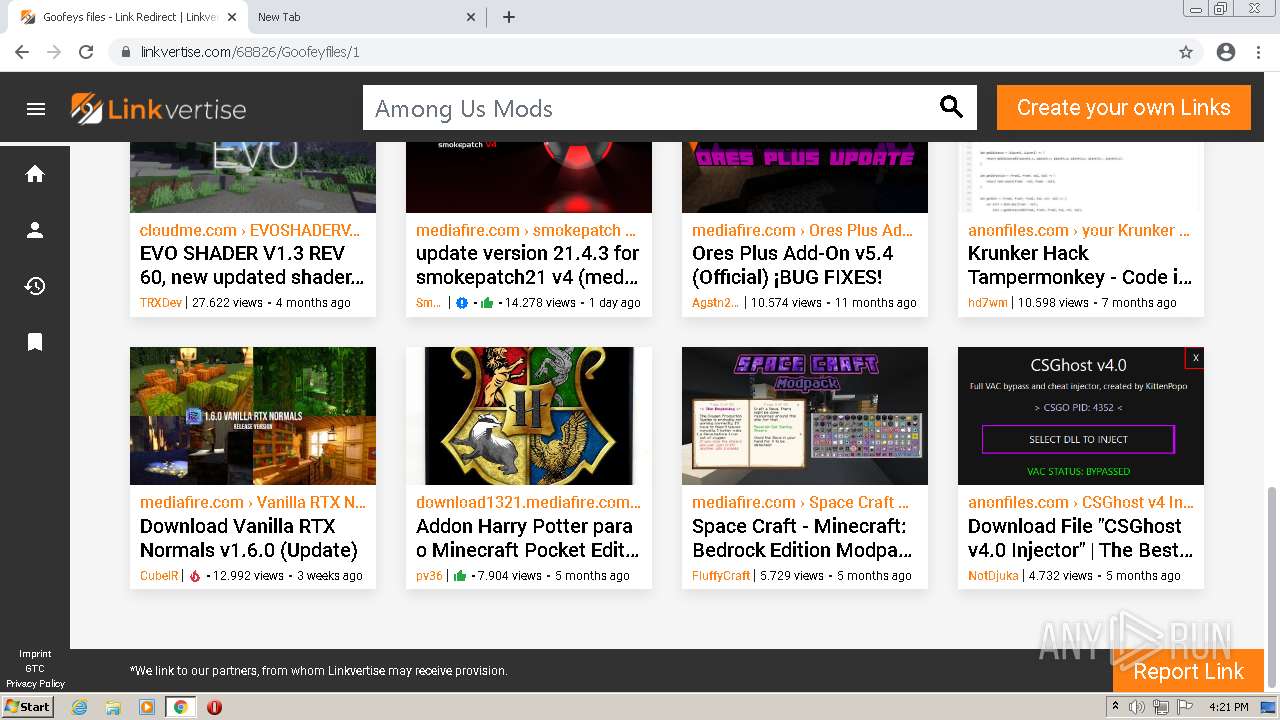Click author hd7wm
The height and width of the screenshot is (720, 1280).
pyautogui.click(x=988, y=303)
